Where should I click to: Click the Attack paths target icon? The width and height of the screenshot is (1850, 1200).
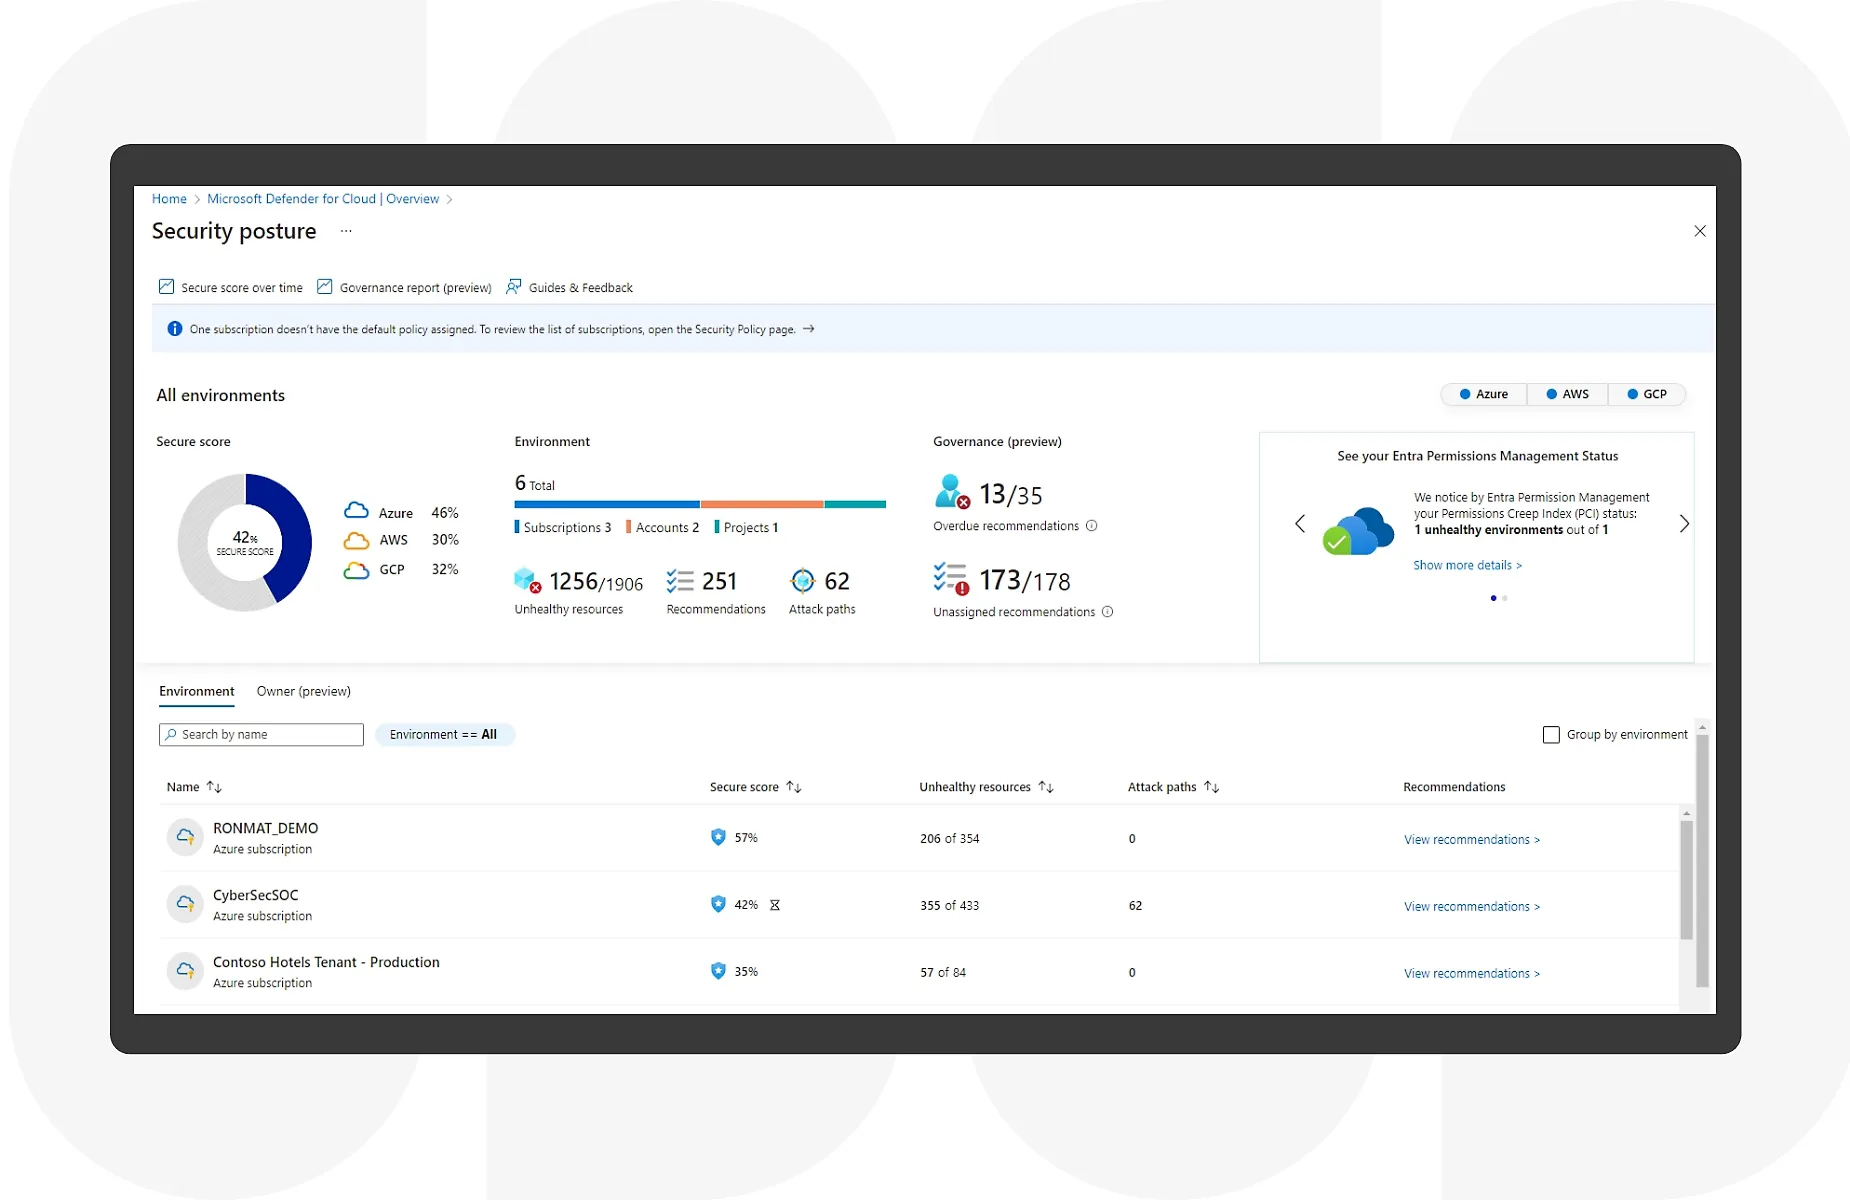[x=802, y=581]
